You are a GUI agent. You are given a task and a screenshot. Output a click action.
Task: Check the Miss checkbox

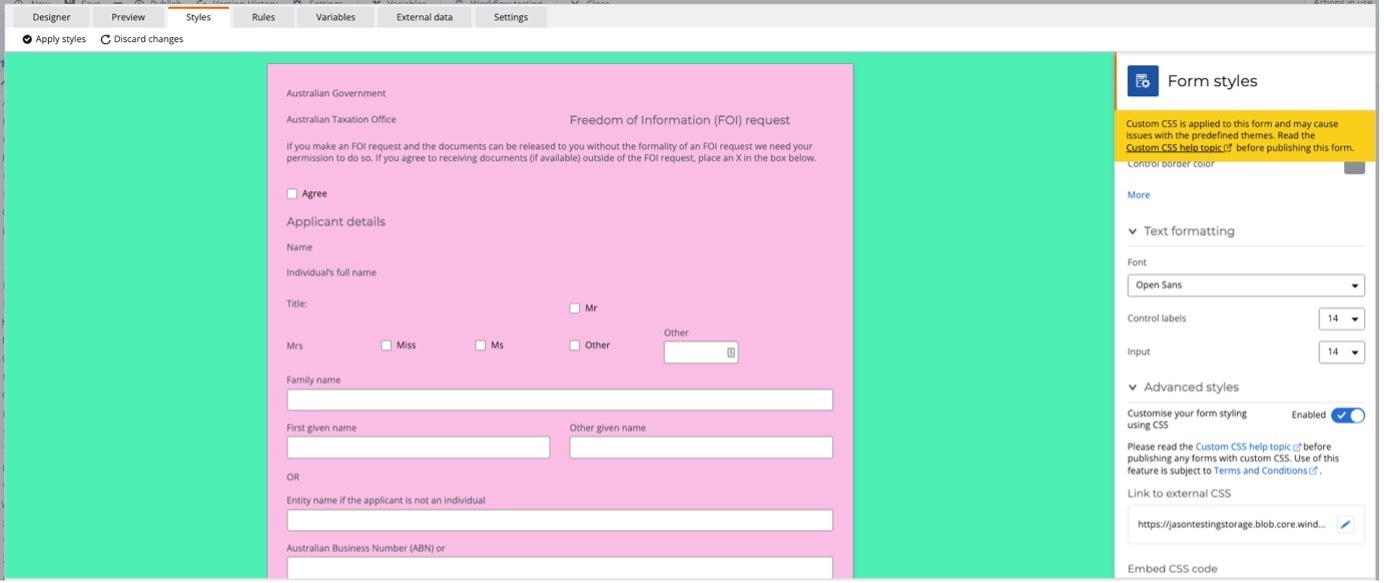388,346
